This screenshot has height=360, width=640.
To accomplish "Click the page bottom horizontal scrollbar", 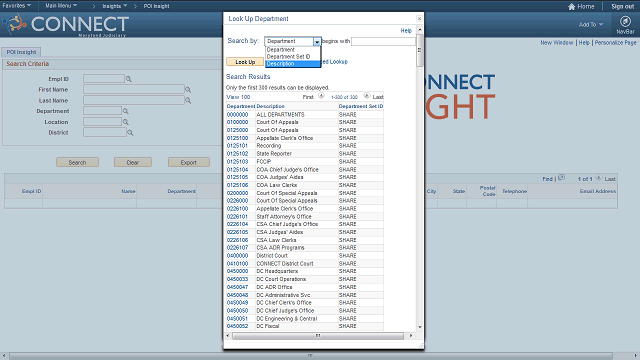I will [311, 356].
